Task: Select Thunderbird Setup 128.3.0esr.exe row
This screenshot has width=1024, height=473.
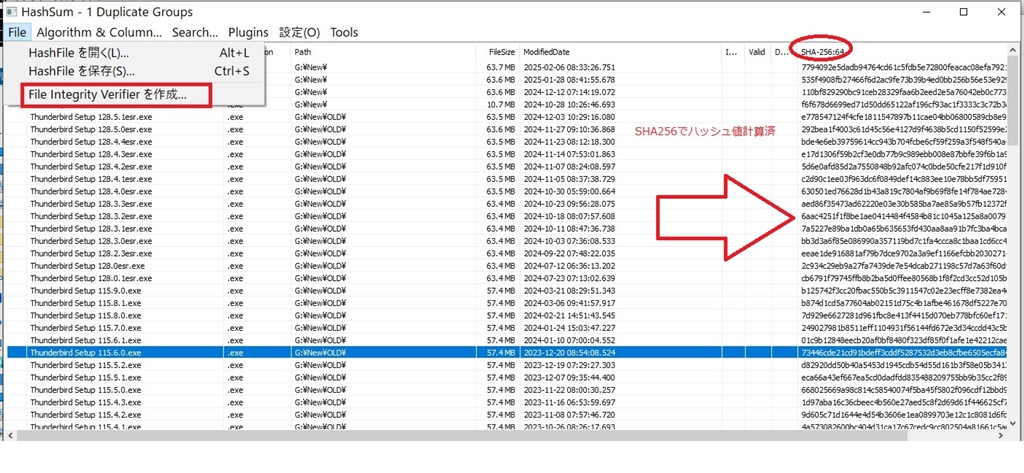Action: [x=509, y=241]
